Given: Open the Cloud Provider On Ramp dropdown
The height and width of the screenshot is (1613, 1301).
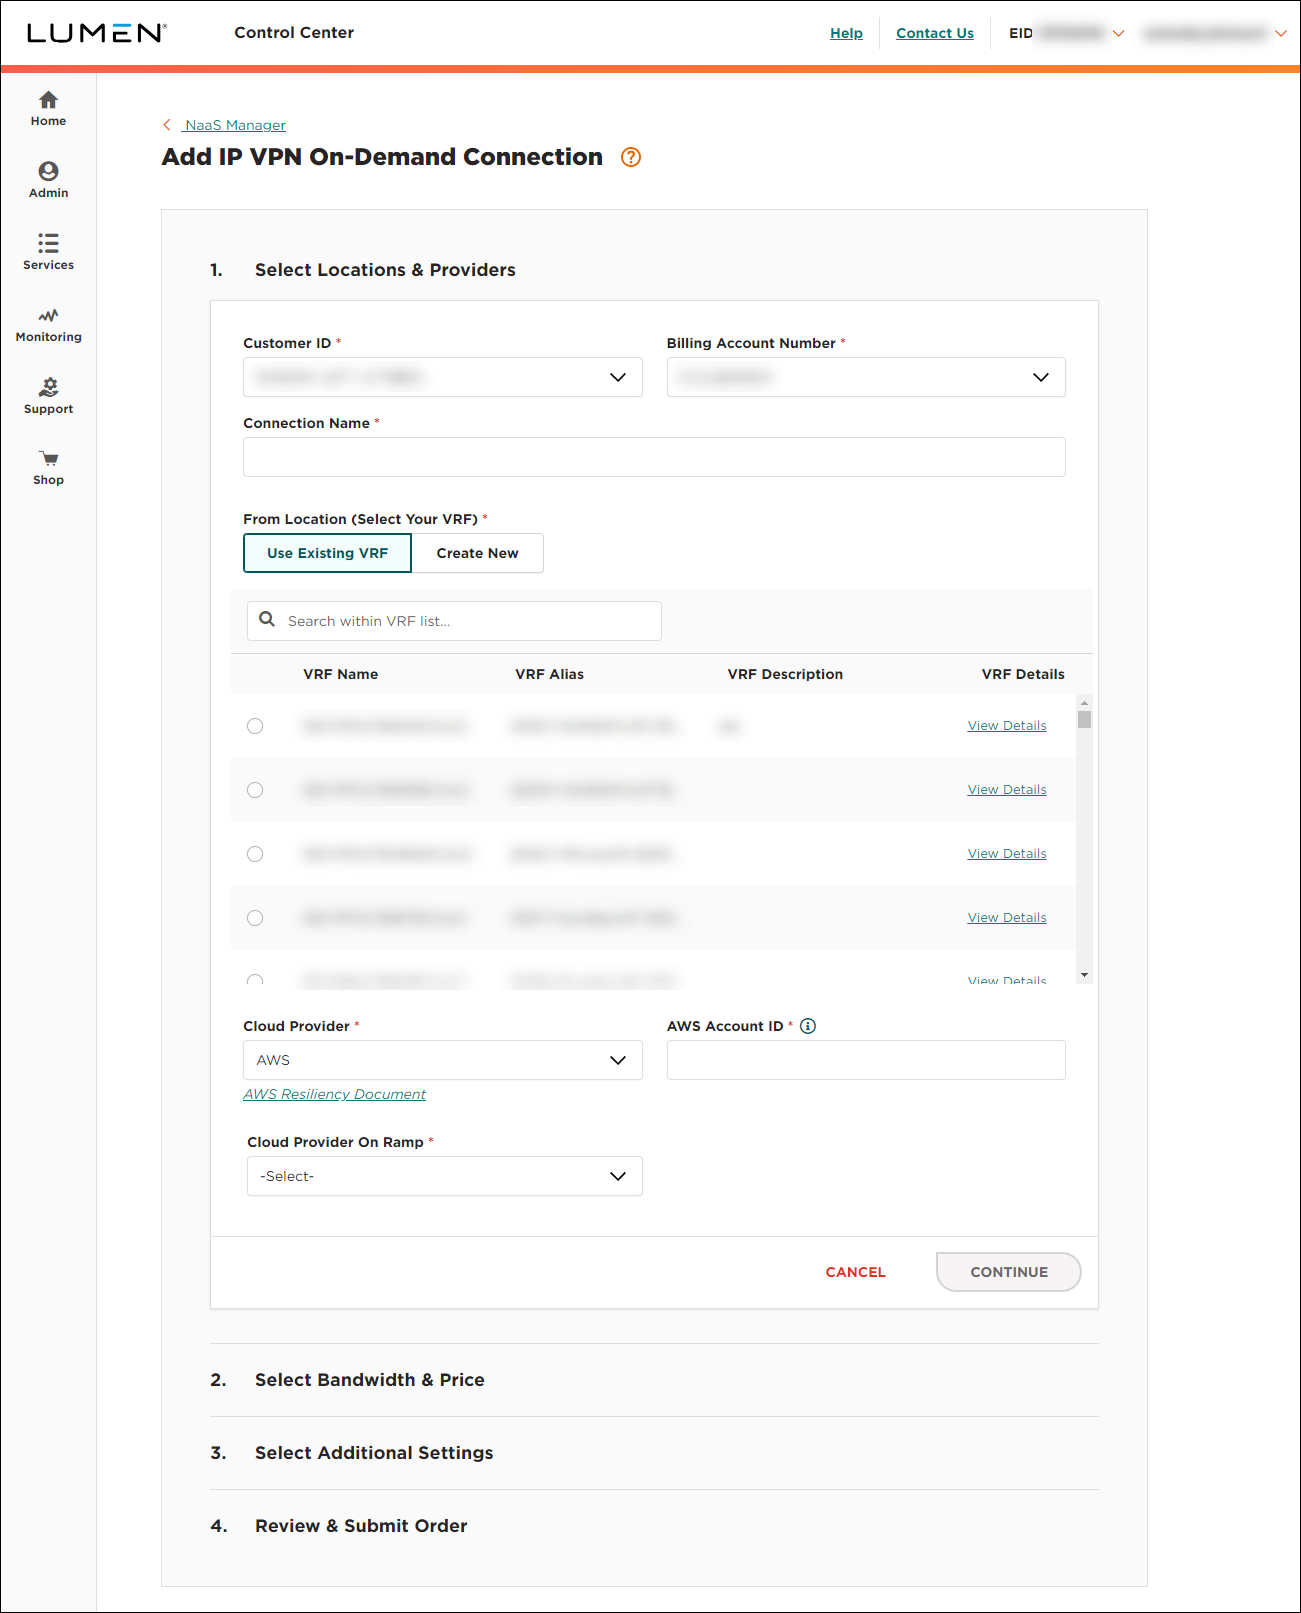Looking at the screenshot, I should click(x=445, y=1176).
